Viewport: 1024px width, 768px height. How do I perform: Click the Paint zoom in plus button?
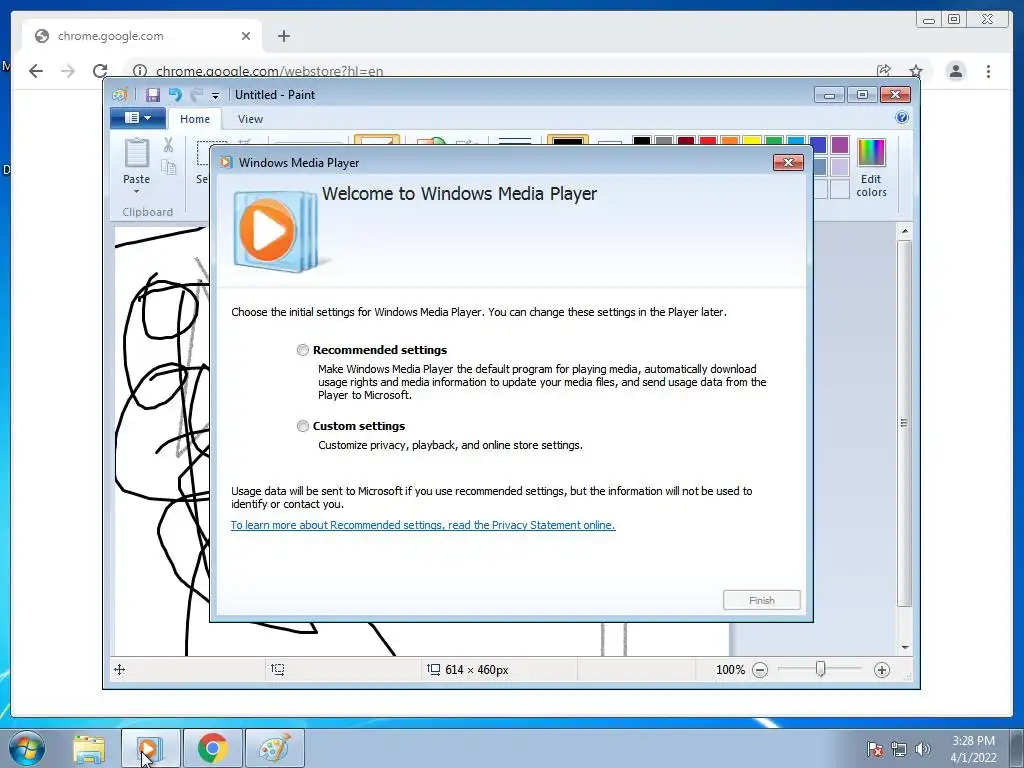[882, 670]
